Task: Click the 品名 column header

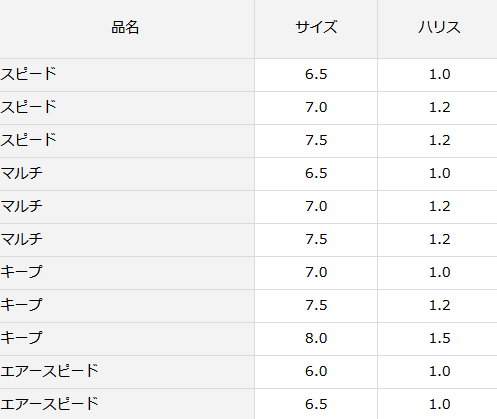Action: pyautogui.click(x=127, y=29)
